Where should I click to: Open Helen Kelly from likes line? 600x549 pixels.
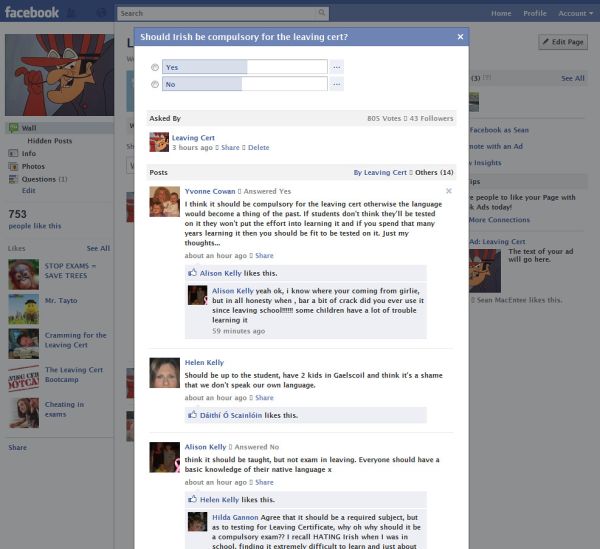coord(219,500)
